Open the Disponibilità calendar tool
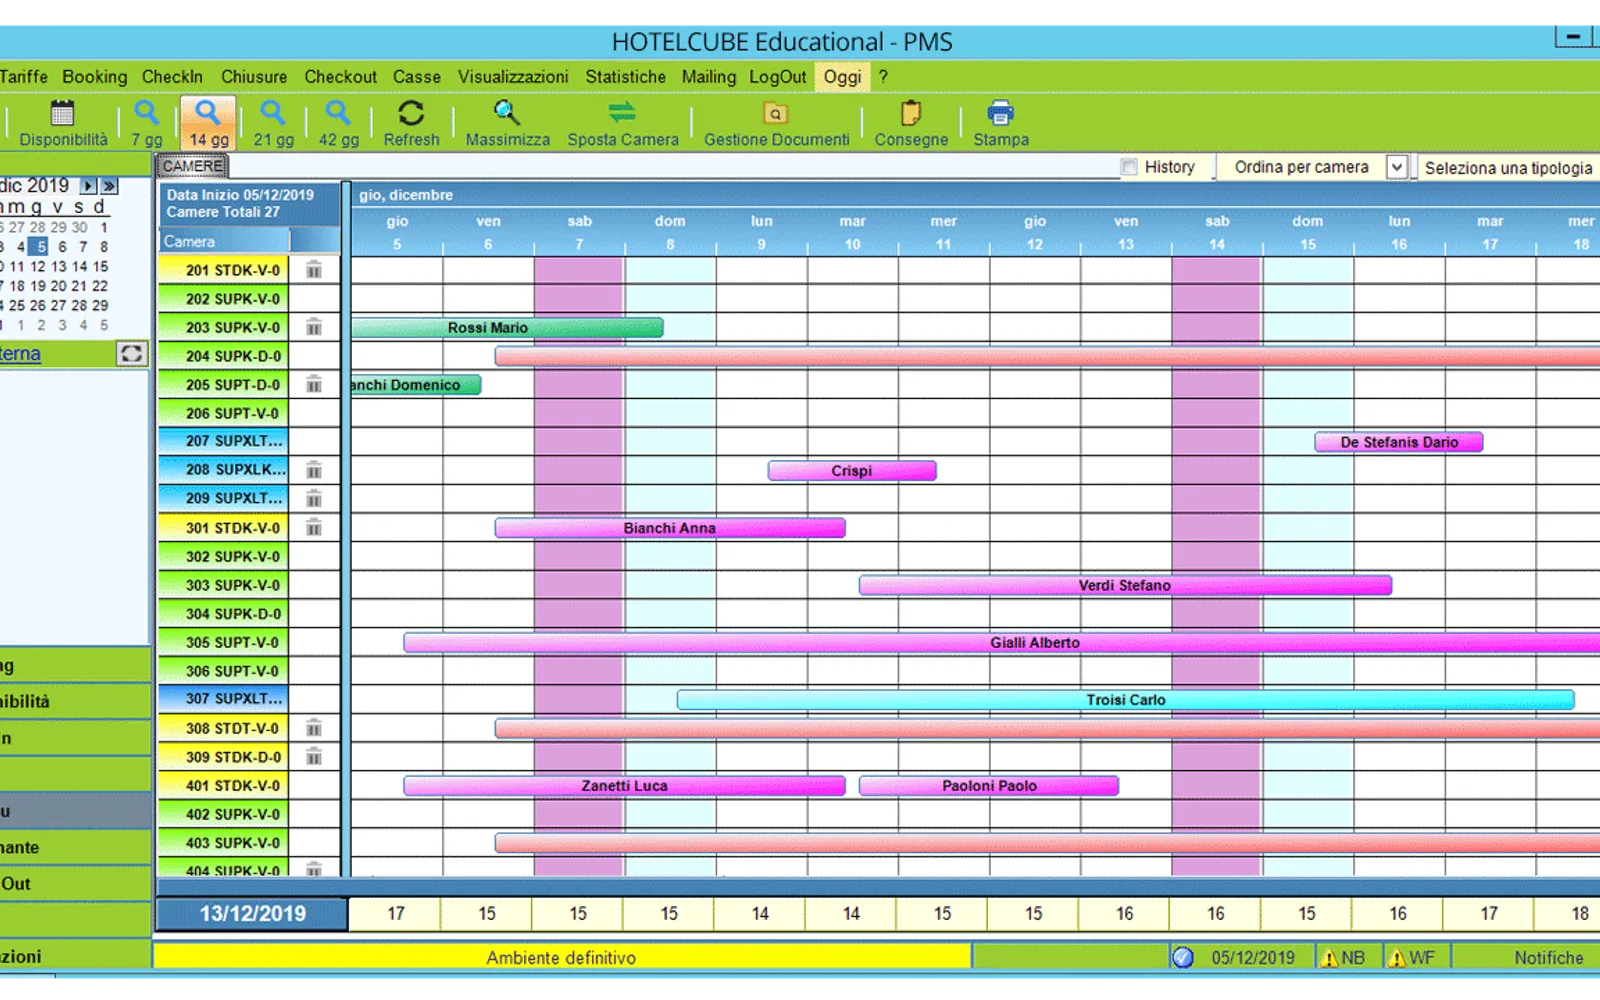 [62, 123]
